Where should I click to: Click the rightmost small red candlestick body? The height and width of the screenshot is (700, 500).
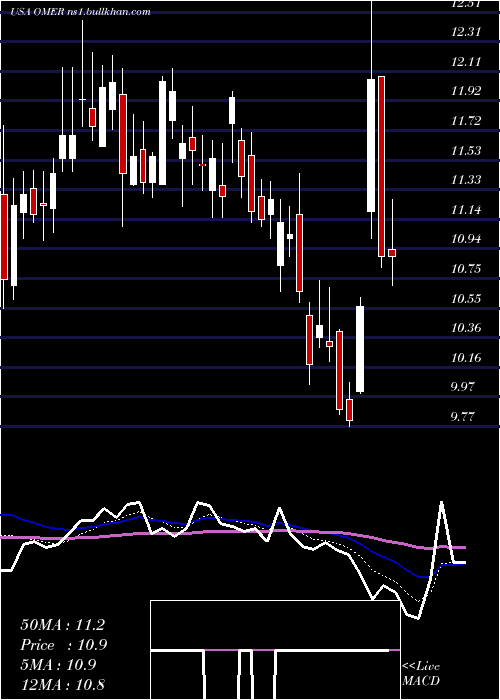pyautogui.click(x=392, y=253)
